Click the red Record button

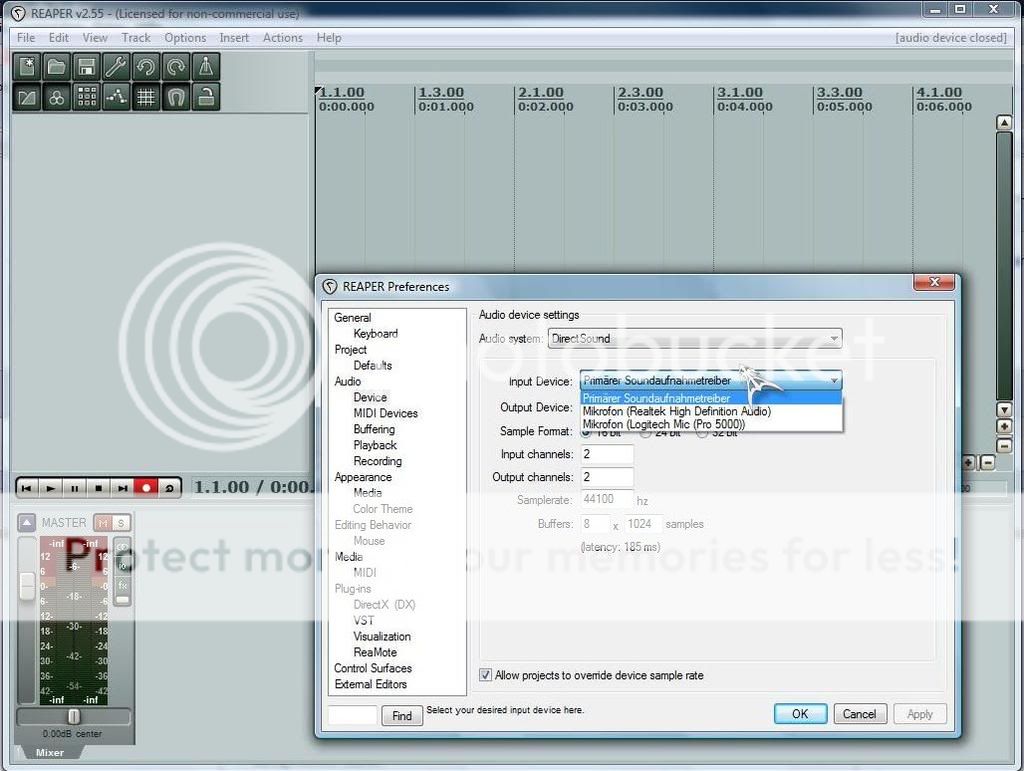146,488
